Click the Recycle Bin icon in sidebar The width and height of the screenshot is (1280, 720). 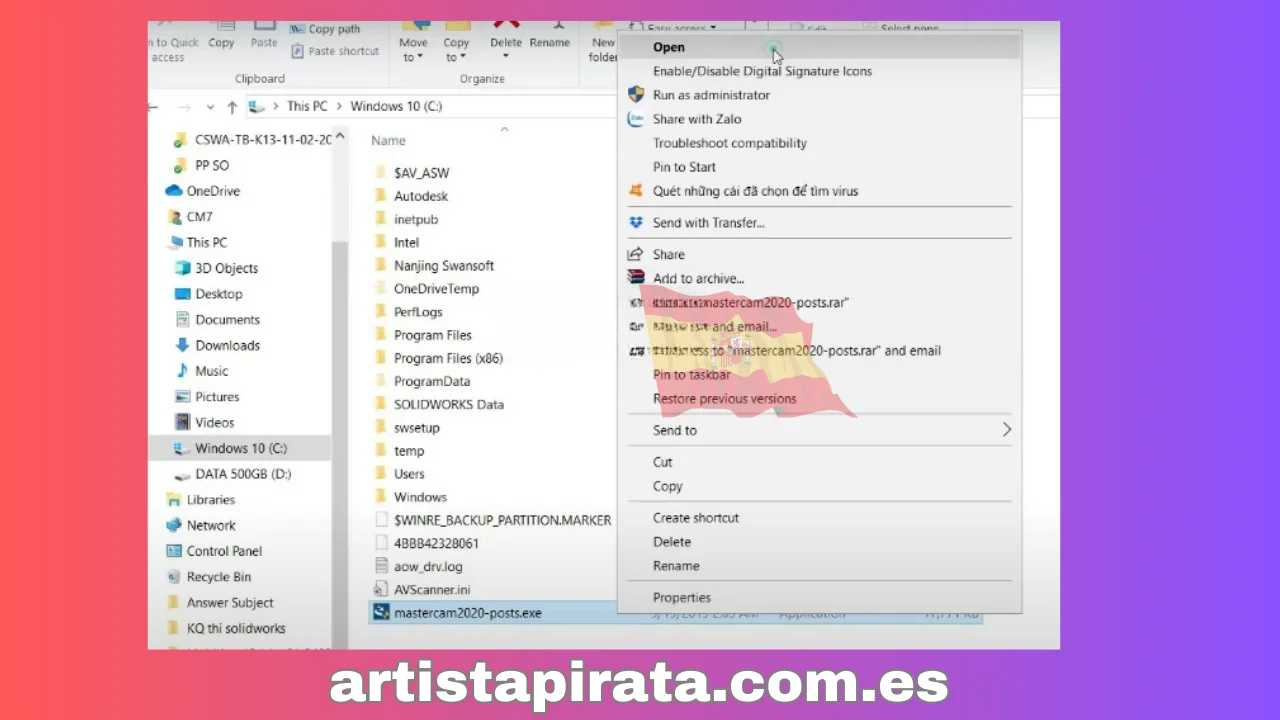coord(173,577)
